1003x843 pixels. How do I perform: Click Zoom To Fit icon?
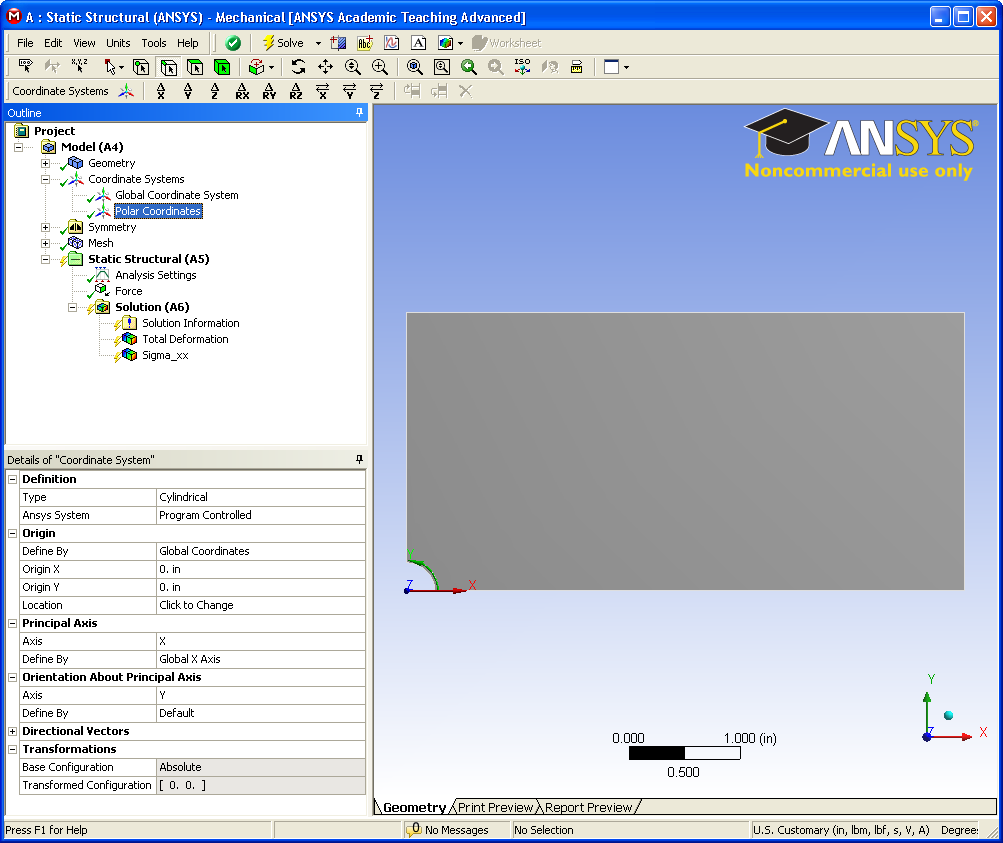click(415, 67)
